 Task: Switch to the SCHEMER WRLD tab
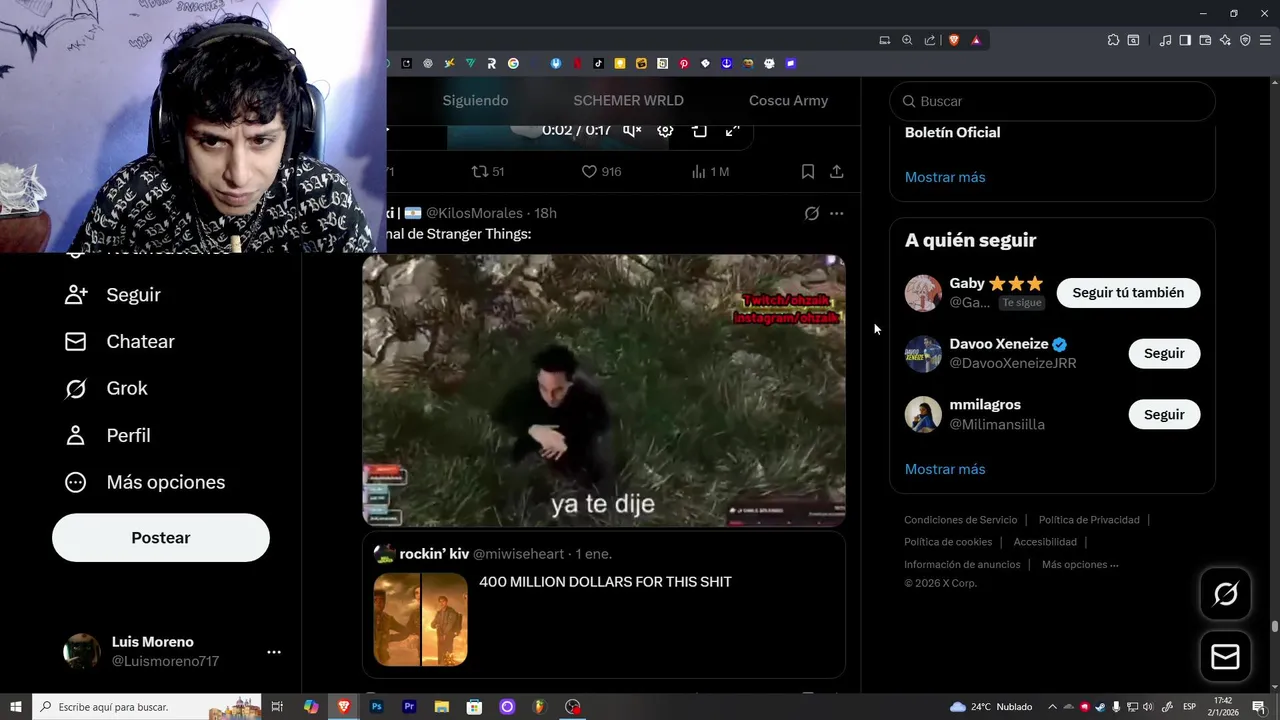pos(628,100)
